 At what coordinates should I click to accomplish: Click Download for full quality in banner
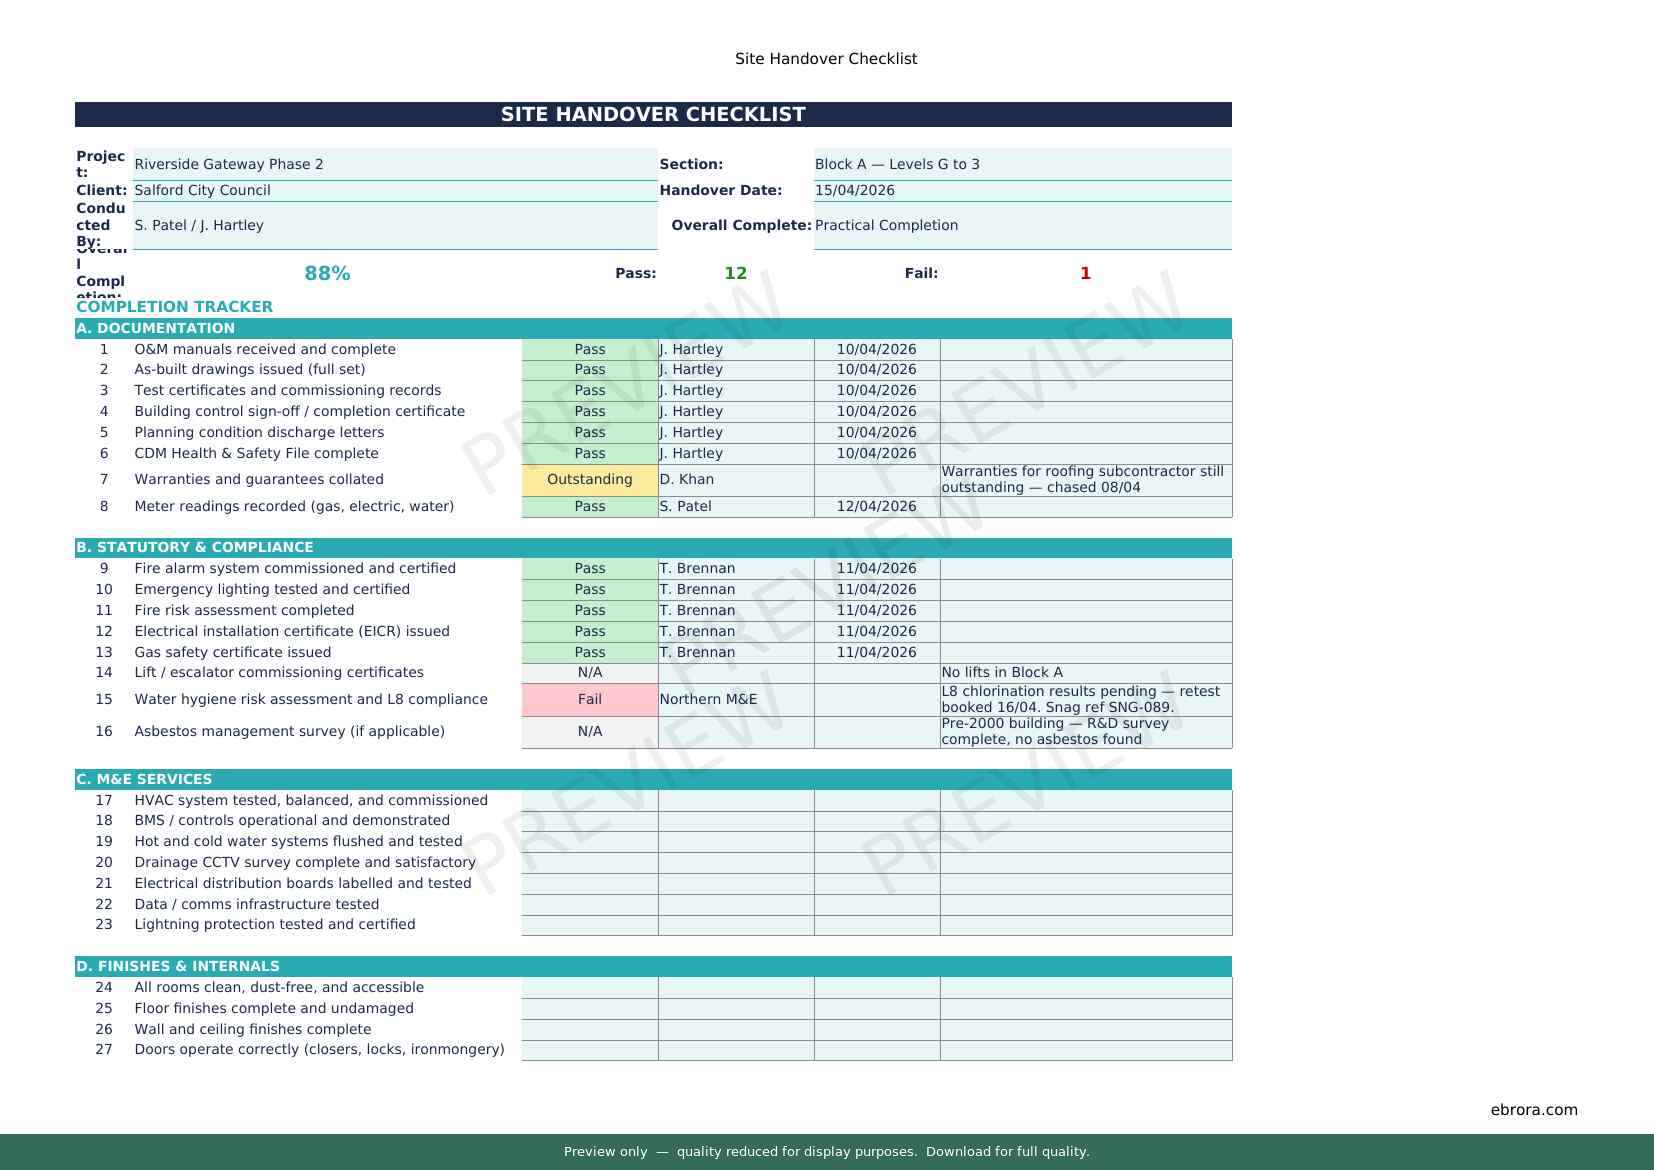[1007, 1152]
